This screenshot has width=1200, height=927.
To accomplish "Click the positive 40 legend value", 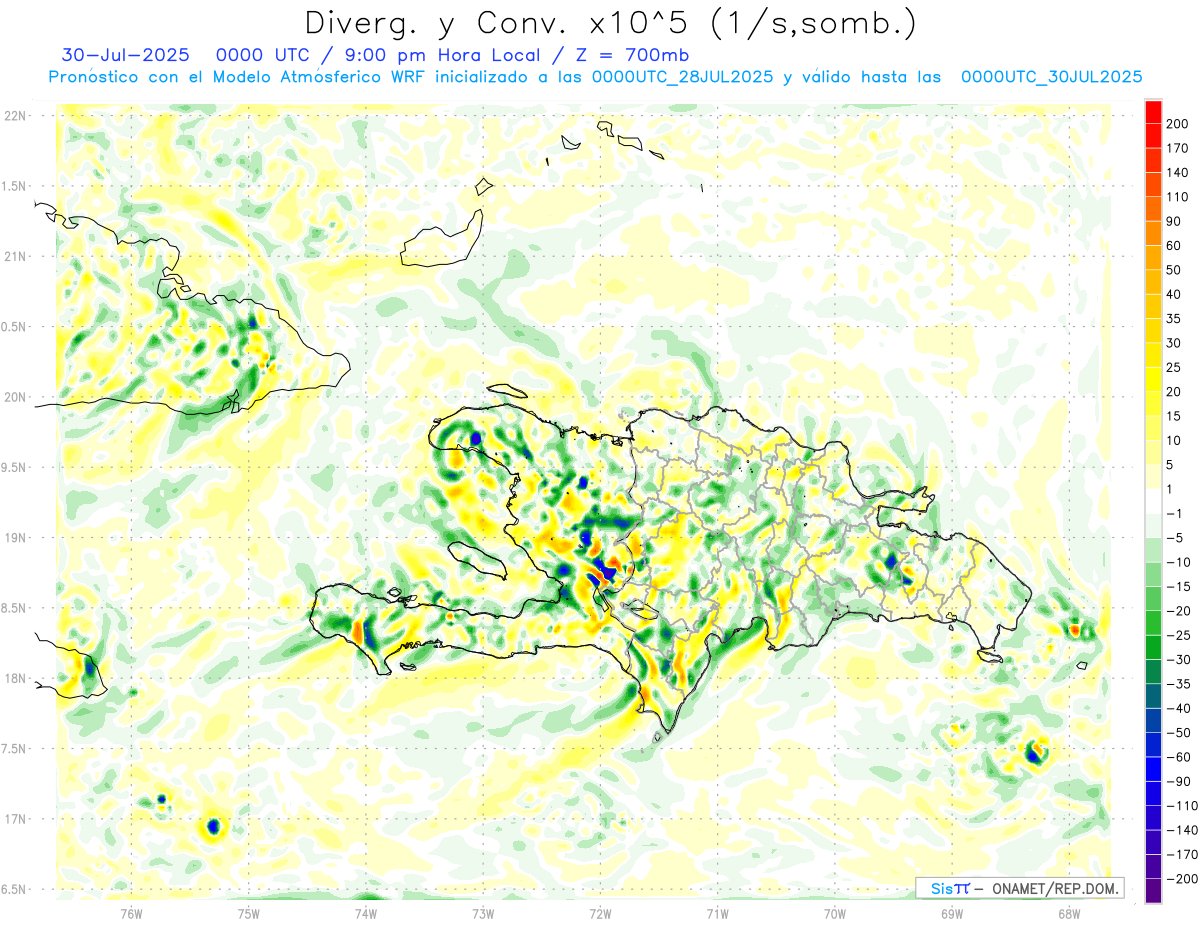I will pyautogui.click(x=1174, y=294).
